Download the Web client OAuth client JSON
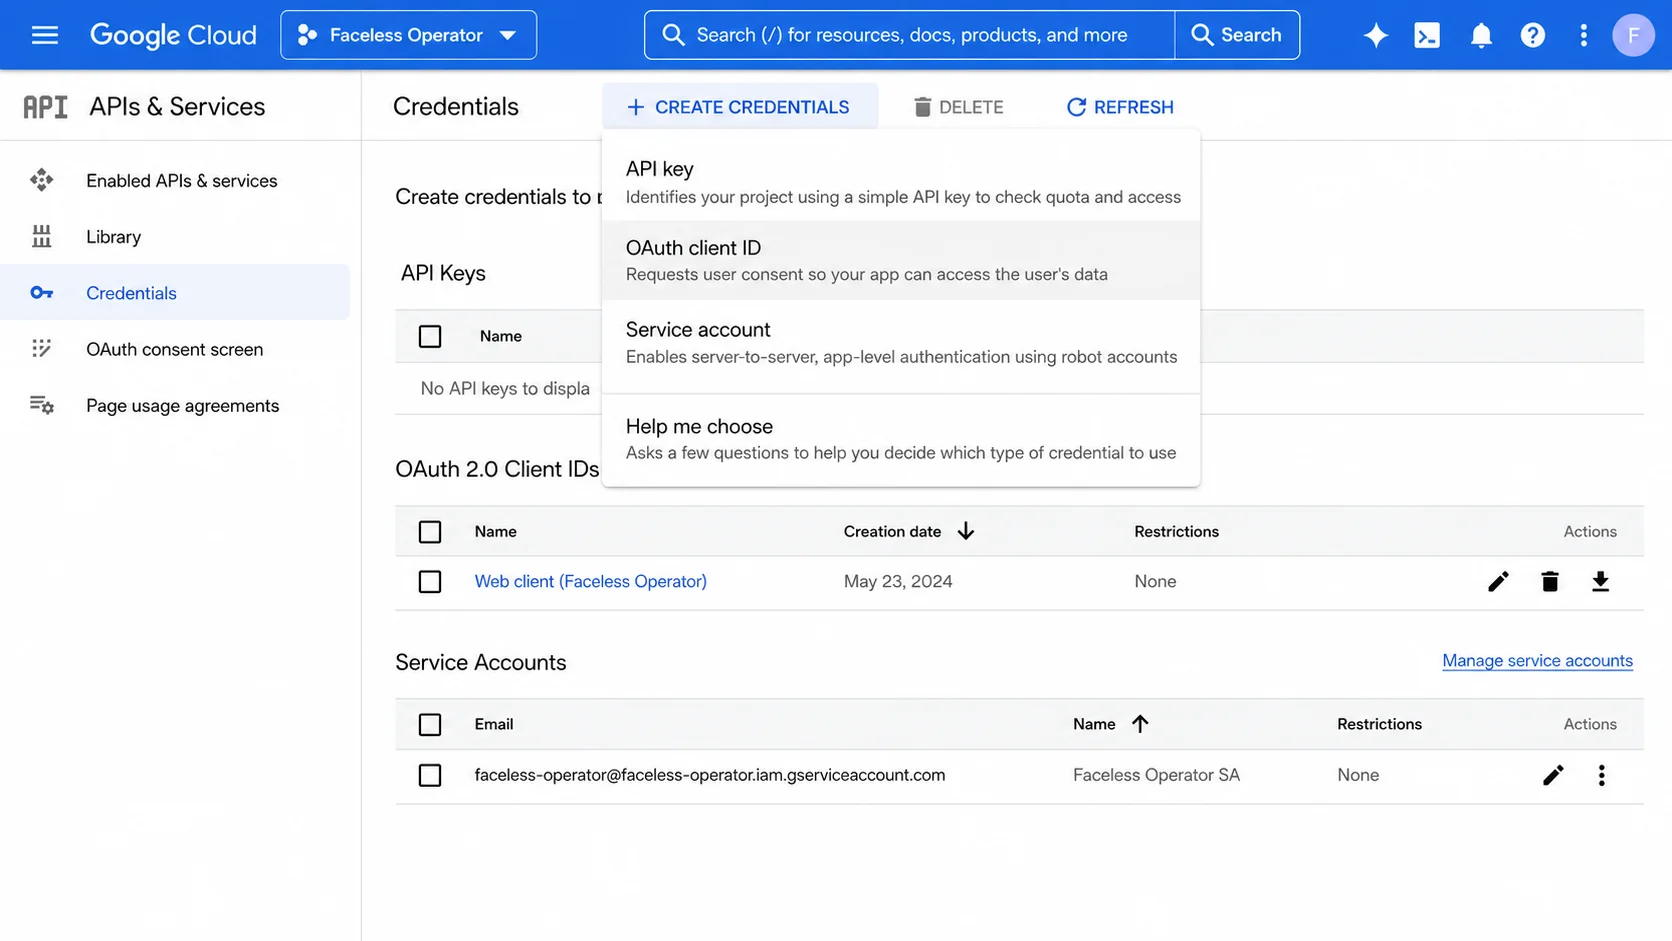1672x941 pixels. click(x=1600, y=582)
